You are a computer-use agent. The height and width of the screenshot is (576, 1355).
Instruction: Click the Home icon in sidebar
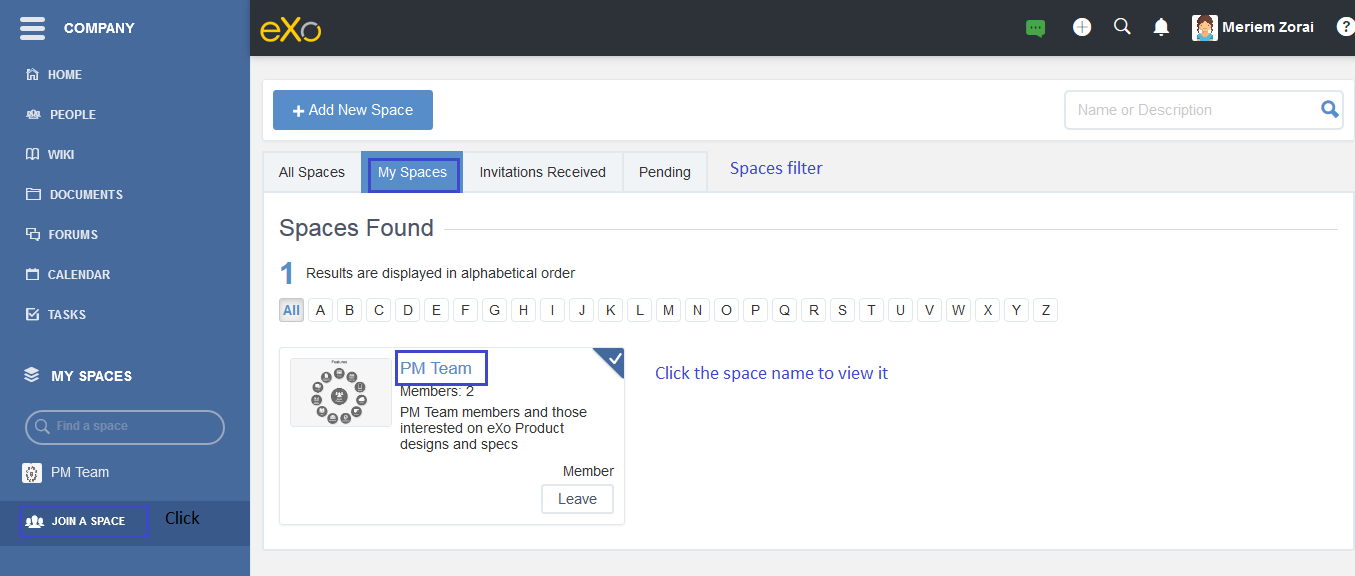32,74
